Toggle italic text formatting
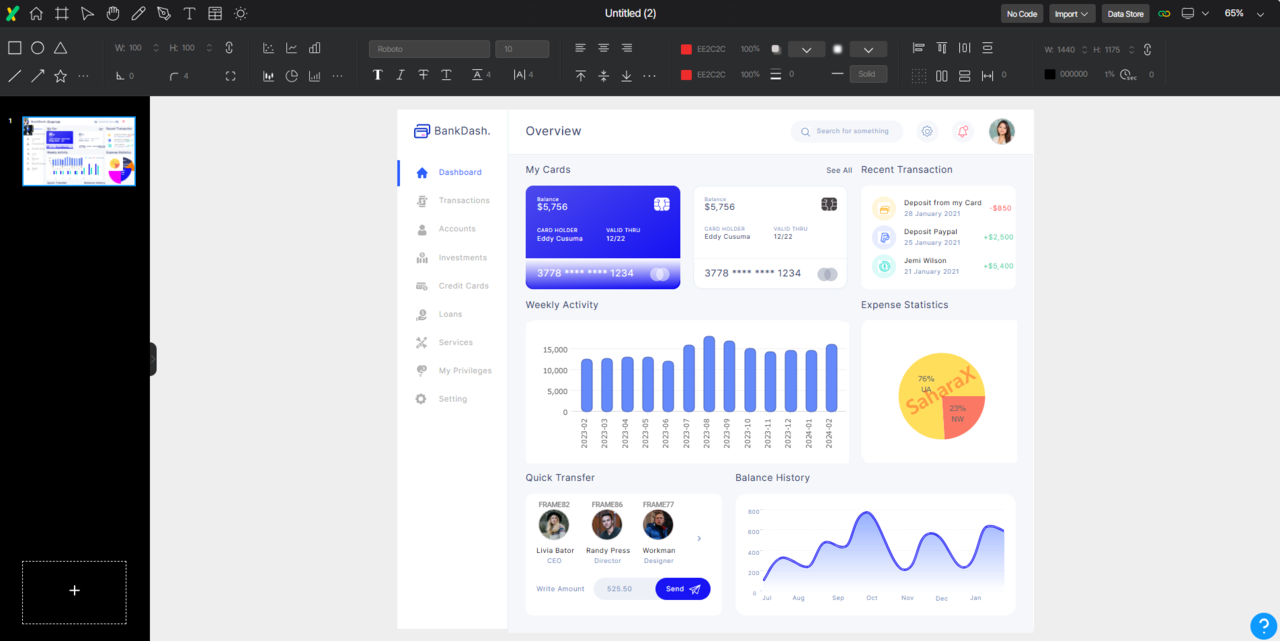1280x641 pixels. [400, 75]
